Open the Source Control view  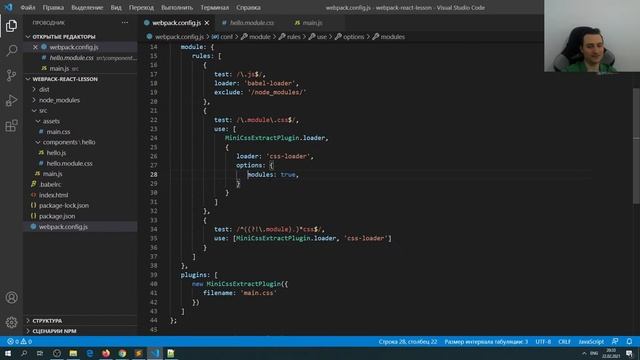11,76
